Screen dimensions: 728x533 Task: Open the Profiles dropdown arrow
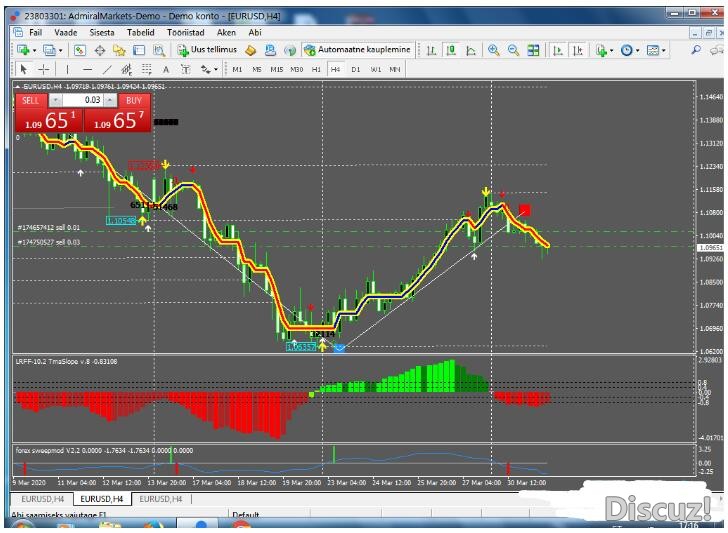(60, 51)
